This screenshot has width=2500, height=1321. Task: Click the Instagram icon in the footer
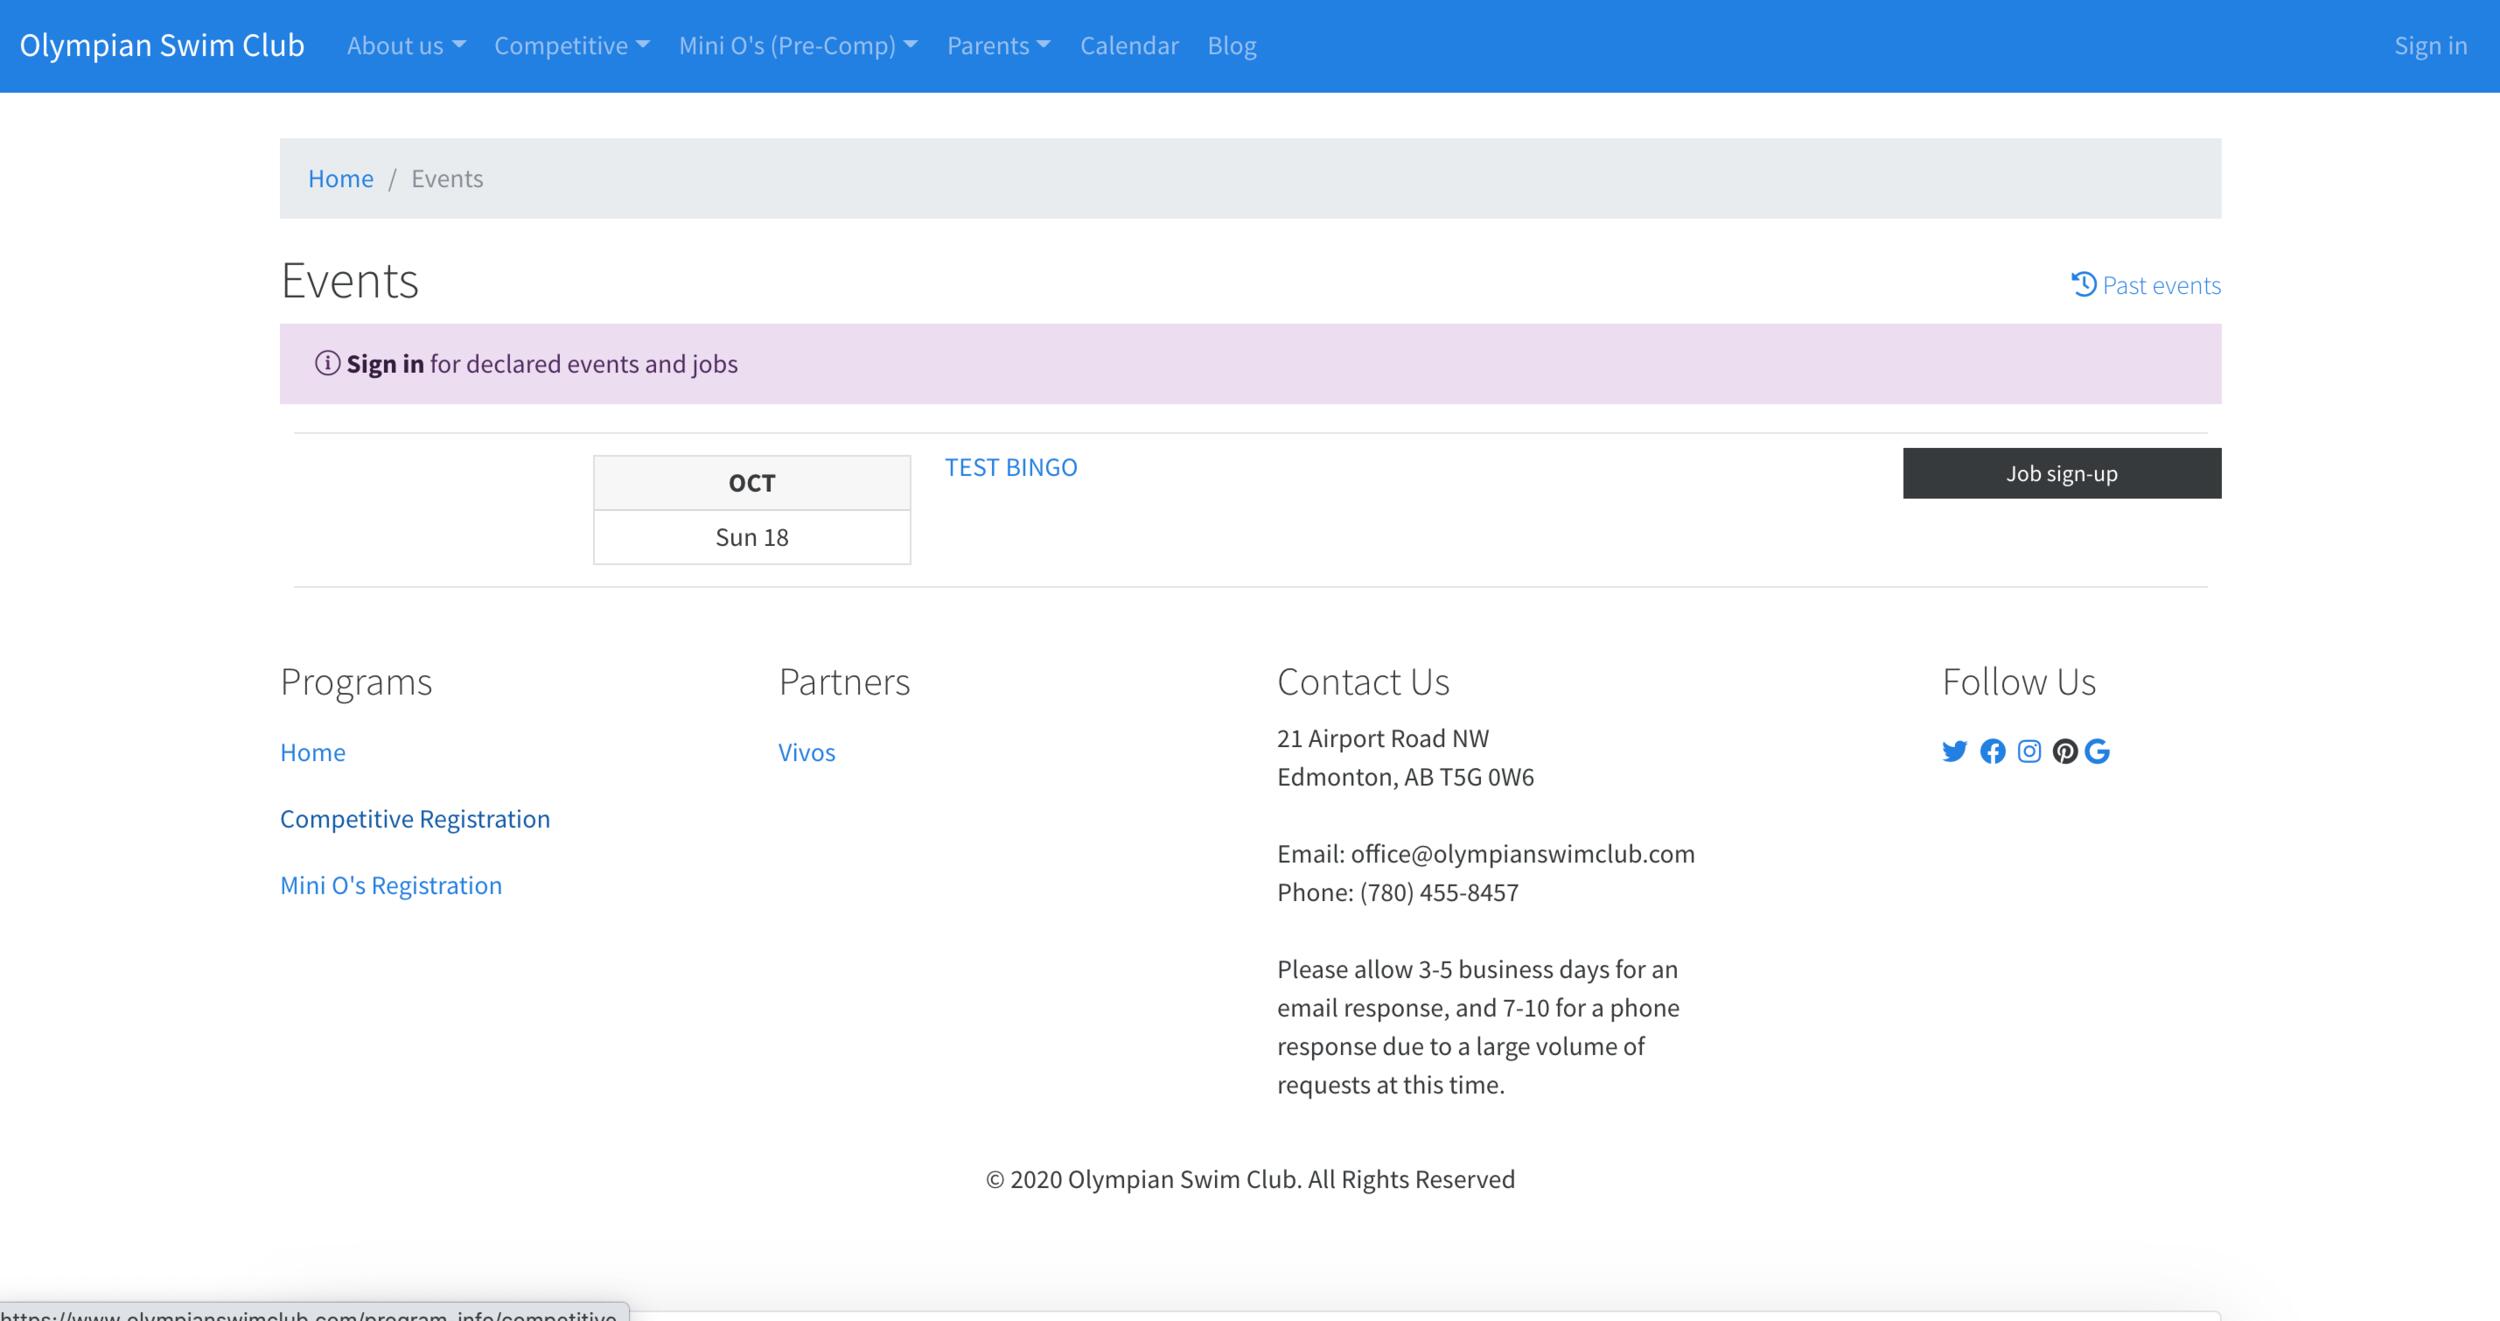click(2029, 751)
